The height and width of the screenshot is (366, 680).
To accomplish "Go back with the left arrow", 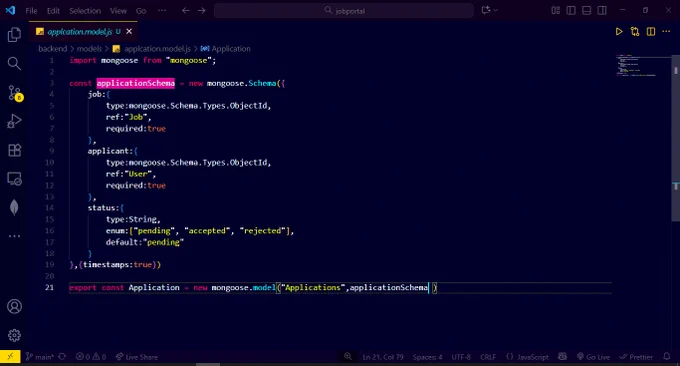I will tap(186, 10).
